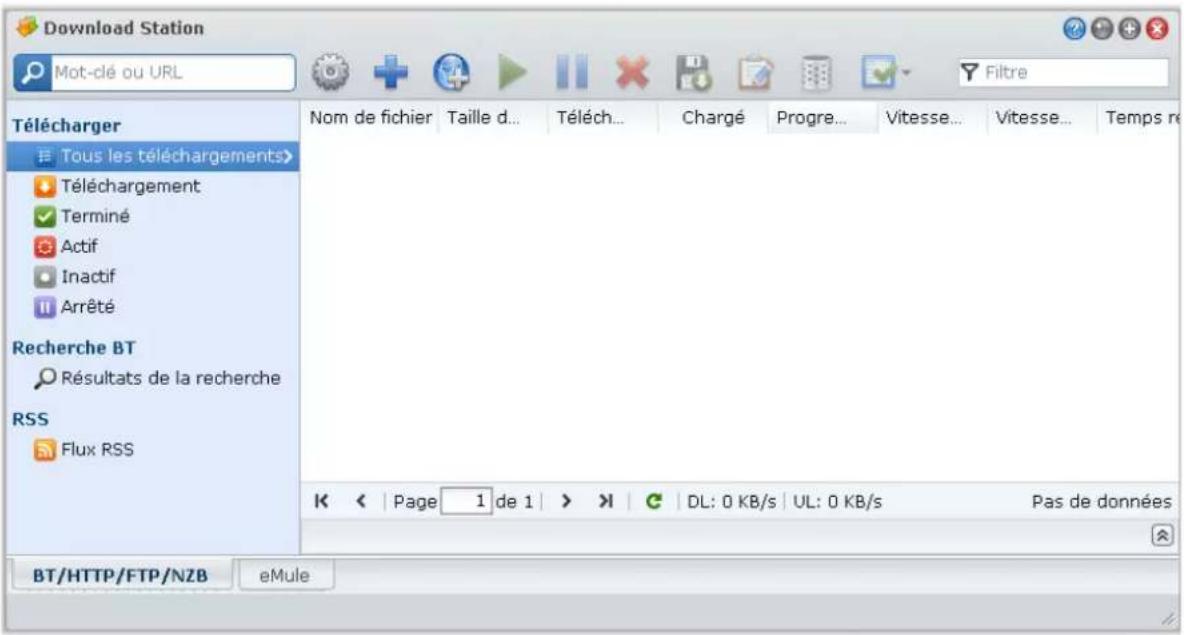Switch to the eMule tab
The image size is (1184, 635).
[x=285, y=576]
